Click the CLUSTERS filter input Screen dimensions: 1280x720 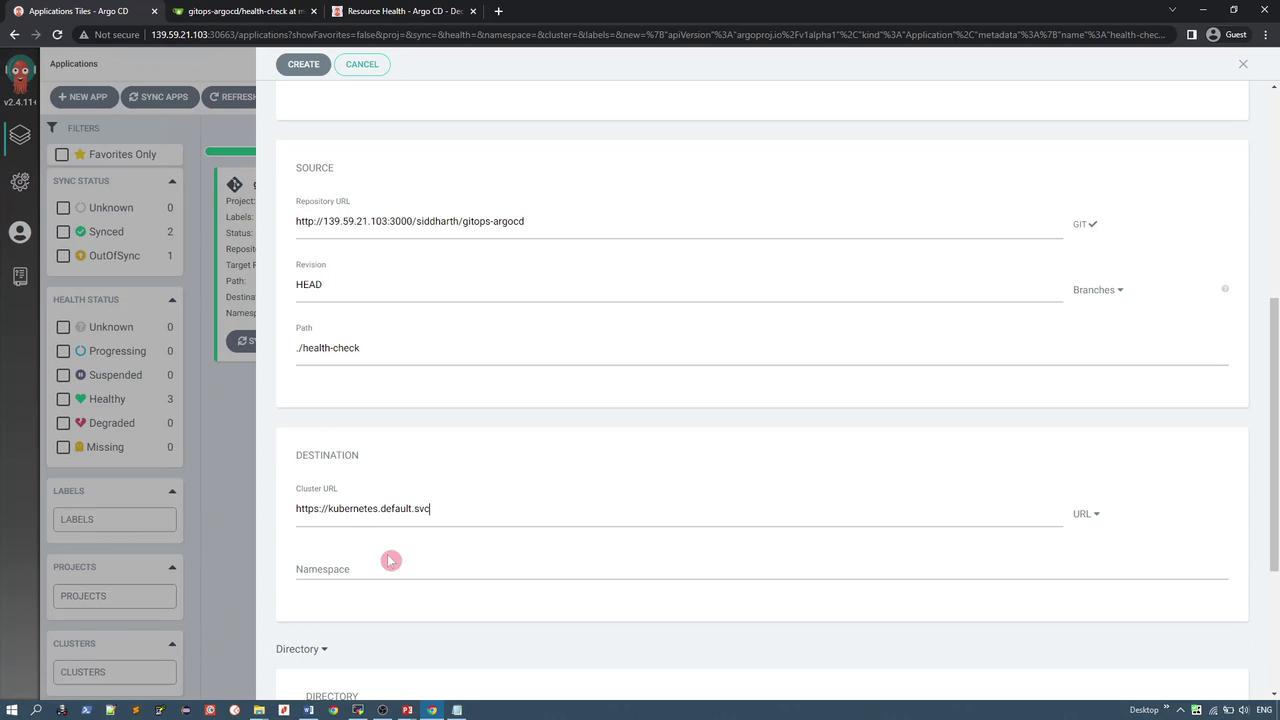pyautogui.click(x=115, y=672)
